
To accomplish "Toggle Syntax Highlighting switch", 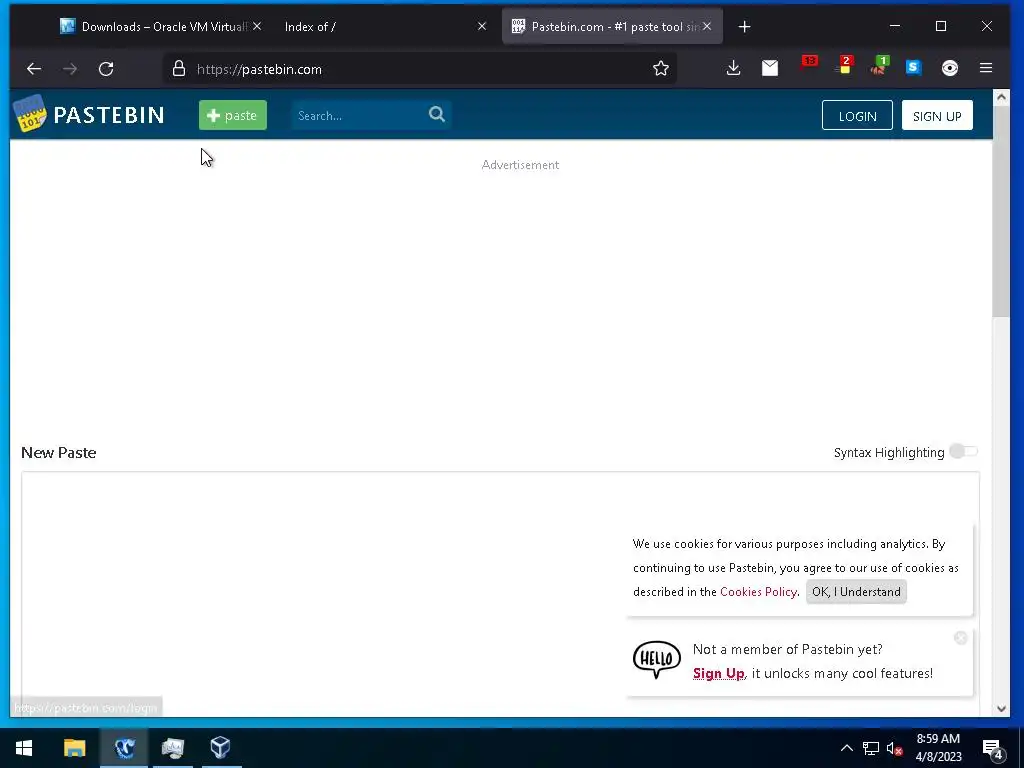I will coord(963,451).
